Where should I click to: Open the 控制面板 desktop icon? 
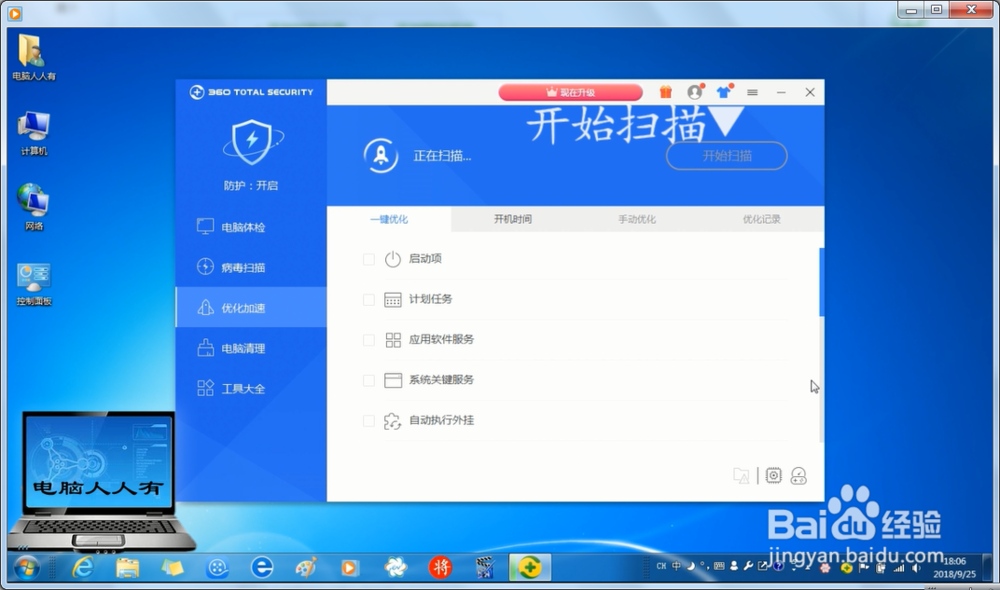34,284
